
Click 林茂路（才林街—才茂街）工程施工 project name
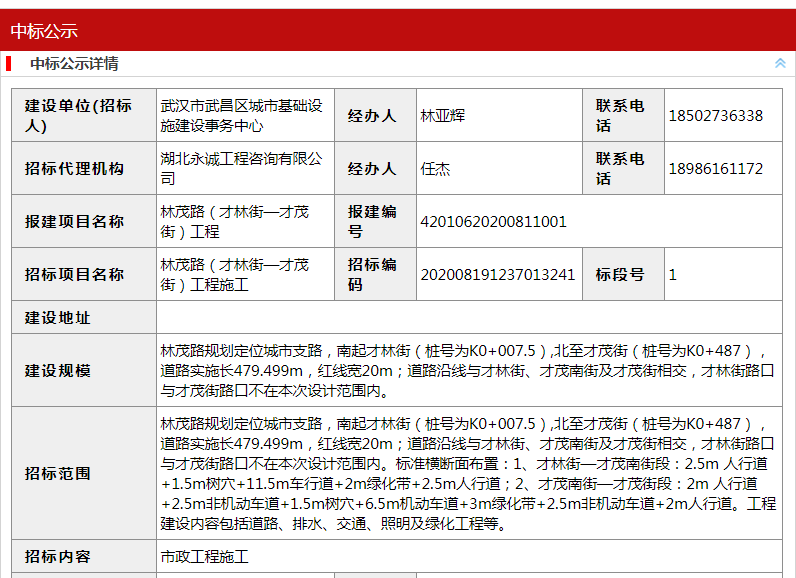(x=235, y=274)
